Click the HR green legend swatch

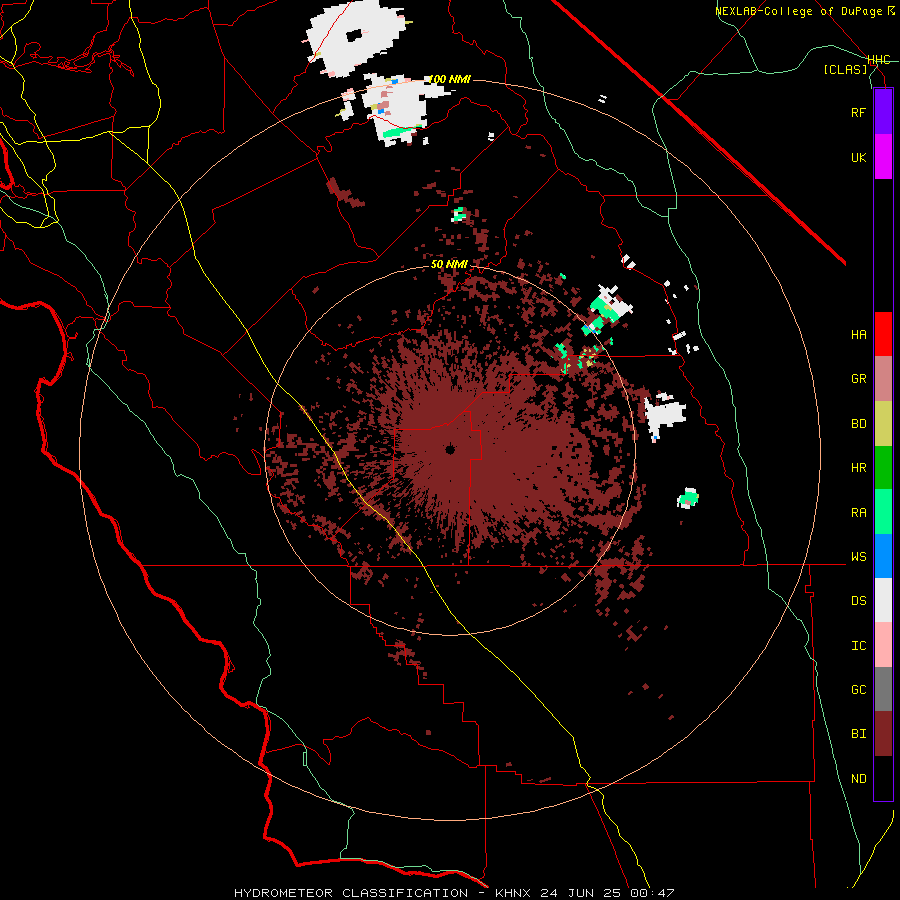click(x=883, y=468)
